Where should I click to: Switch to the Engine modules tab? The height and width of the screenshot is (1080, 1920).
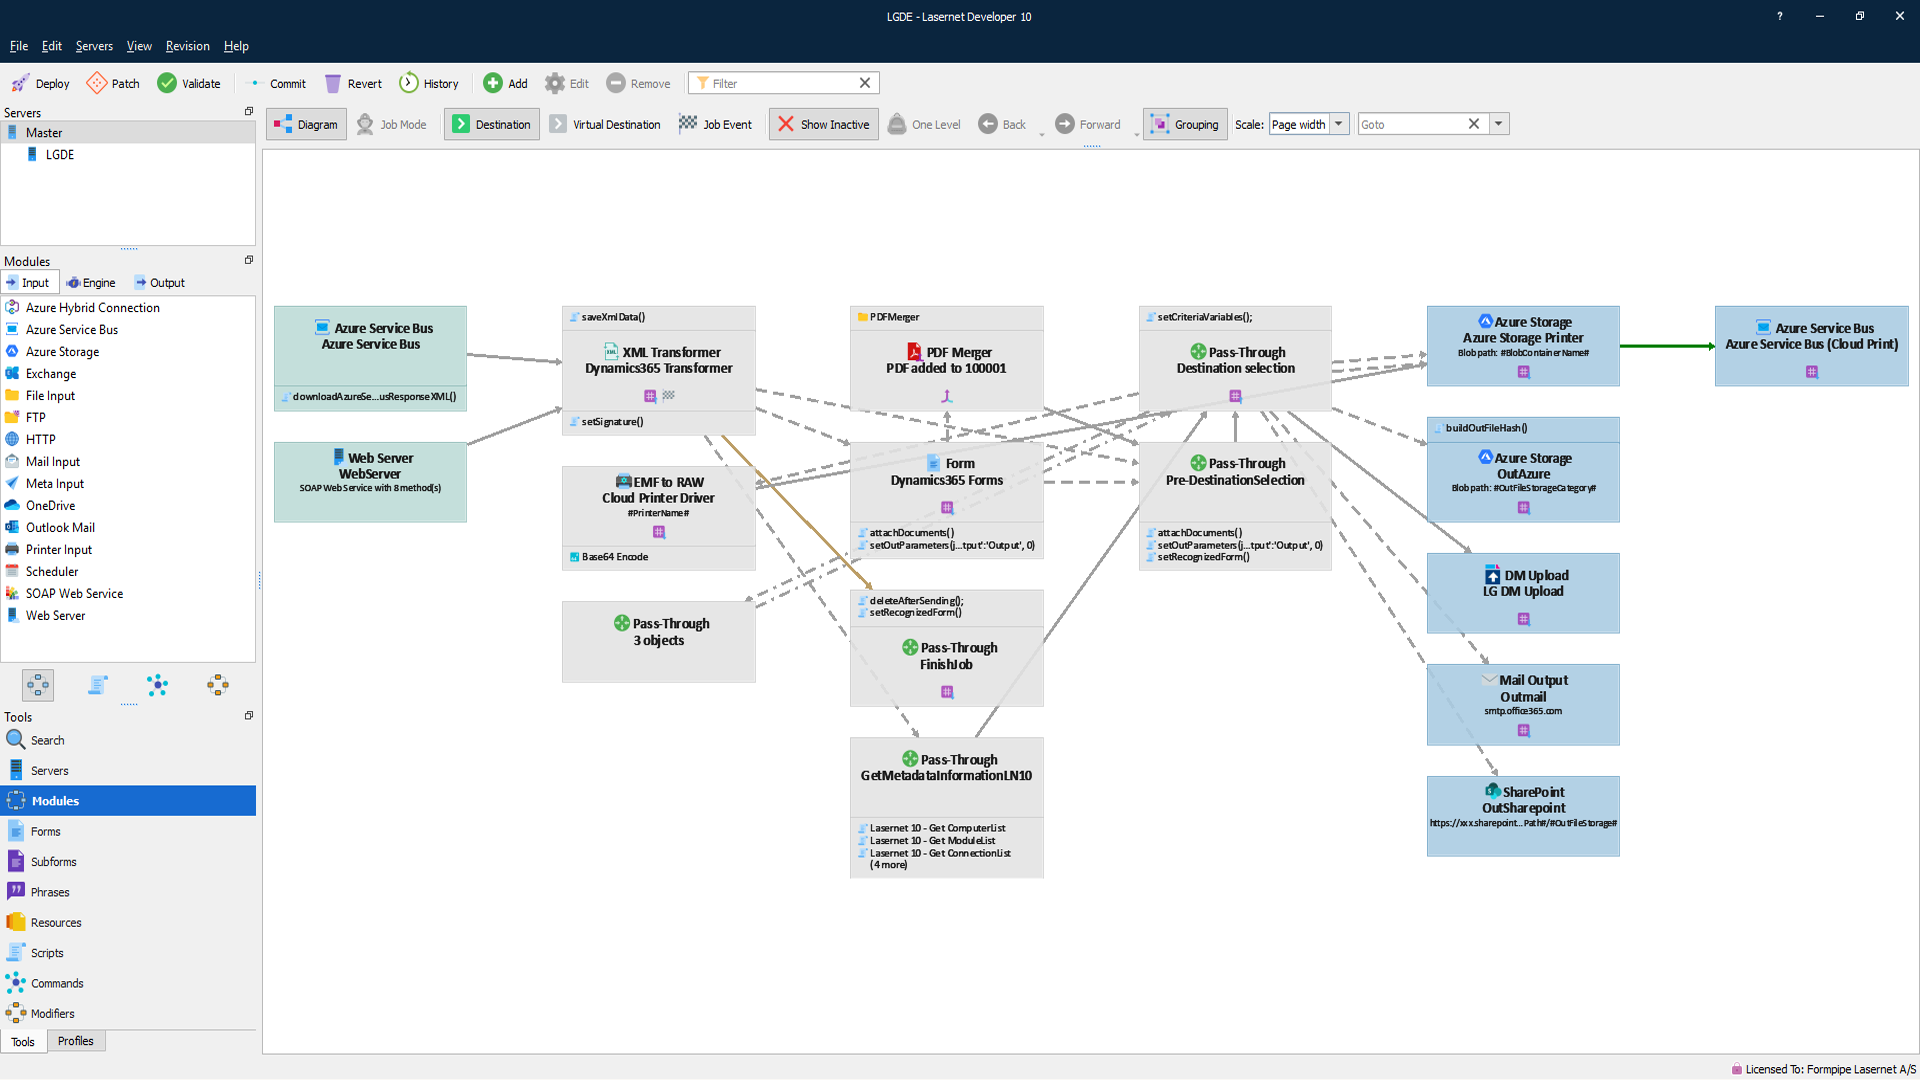[x=91, y=283]
